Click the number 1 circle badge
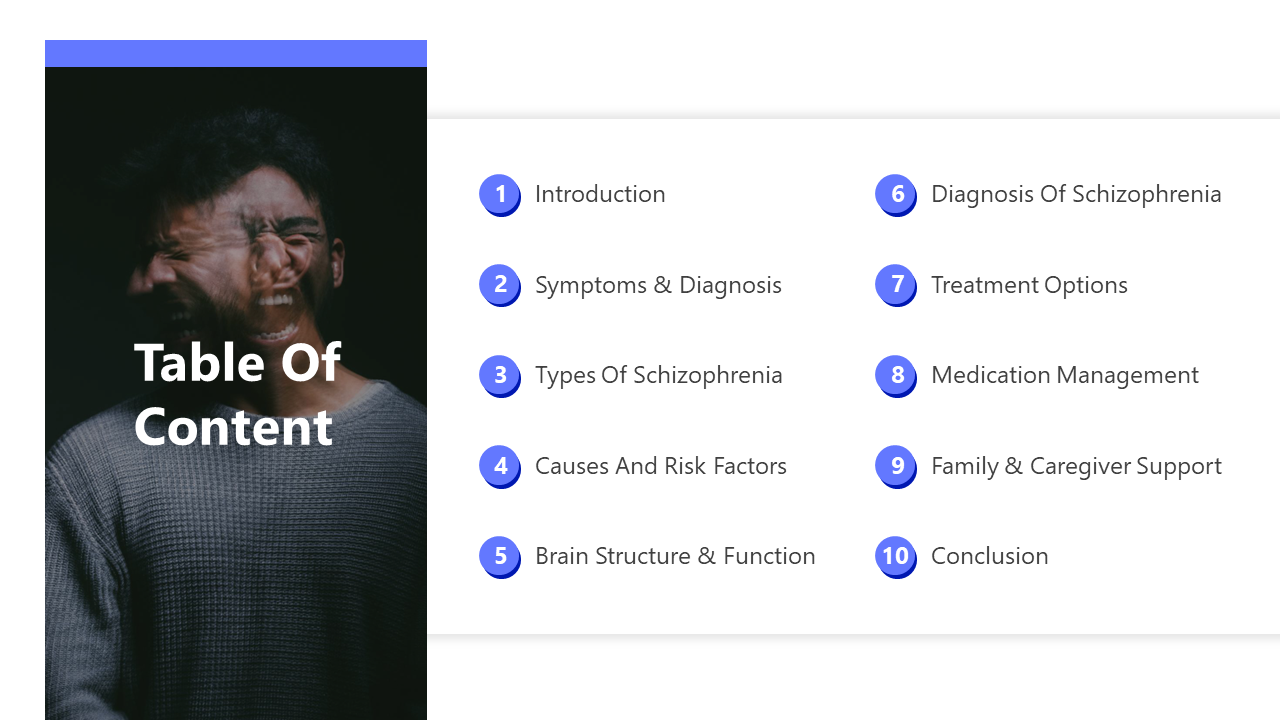Viewport: 1280px width, 720px height. [x=500, y=195]
